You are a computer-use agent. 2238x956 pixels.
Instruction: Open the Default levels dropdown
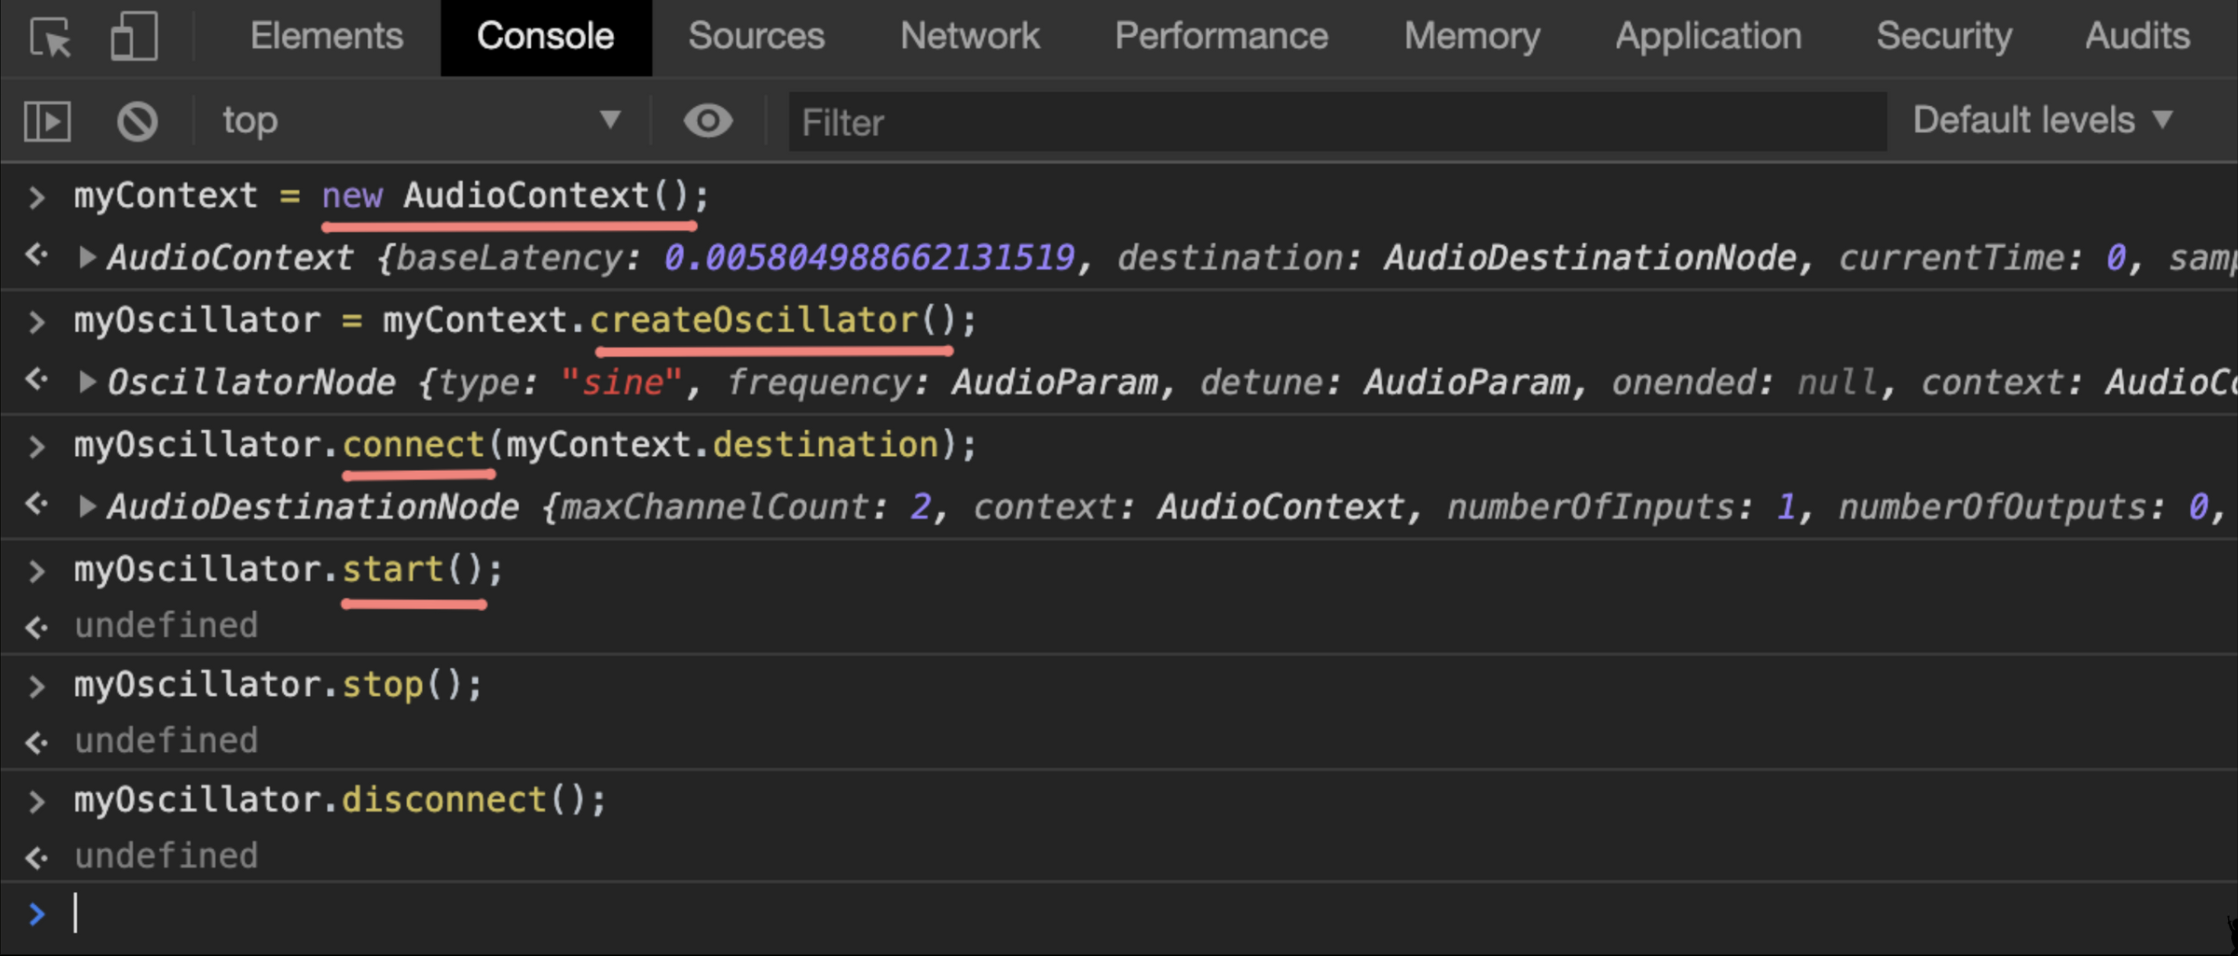2042,120
